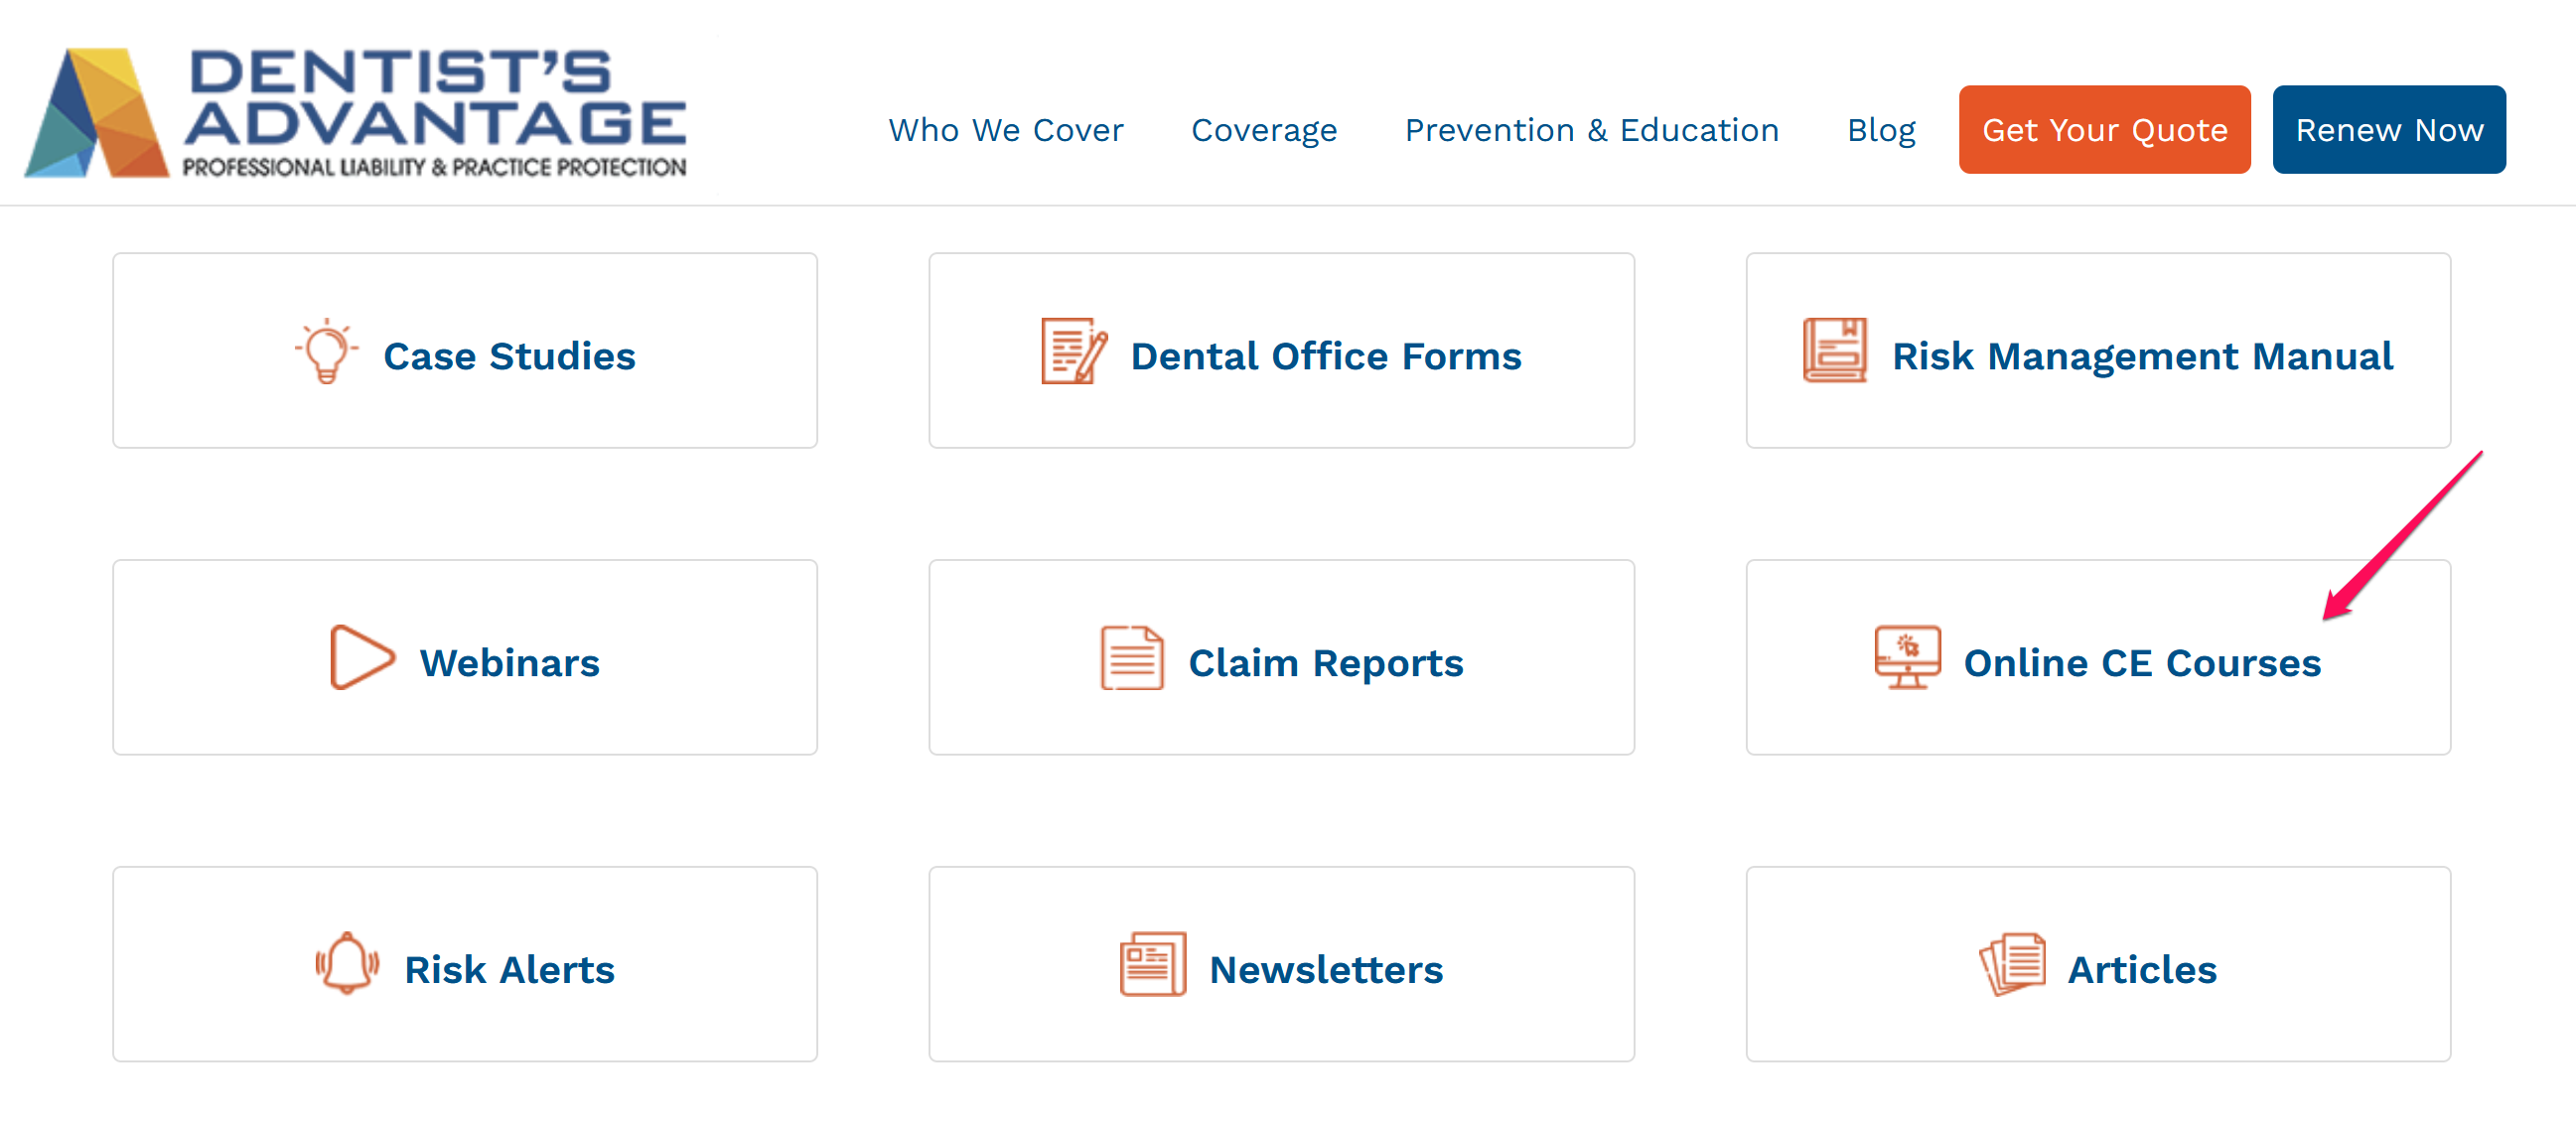Open the Coverage menu

1263,130
